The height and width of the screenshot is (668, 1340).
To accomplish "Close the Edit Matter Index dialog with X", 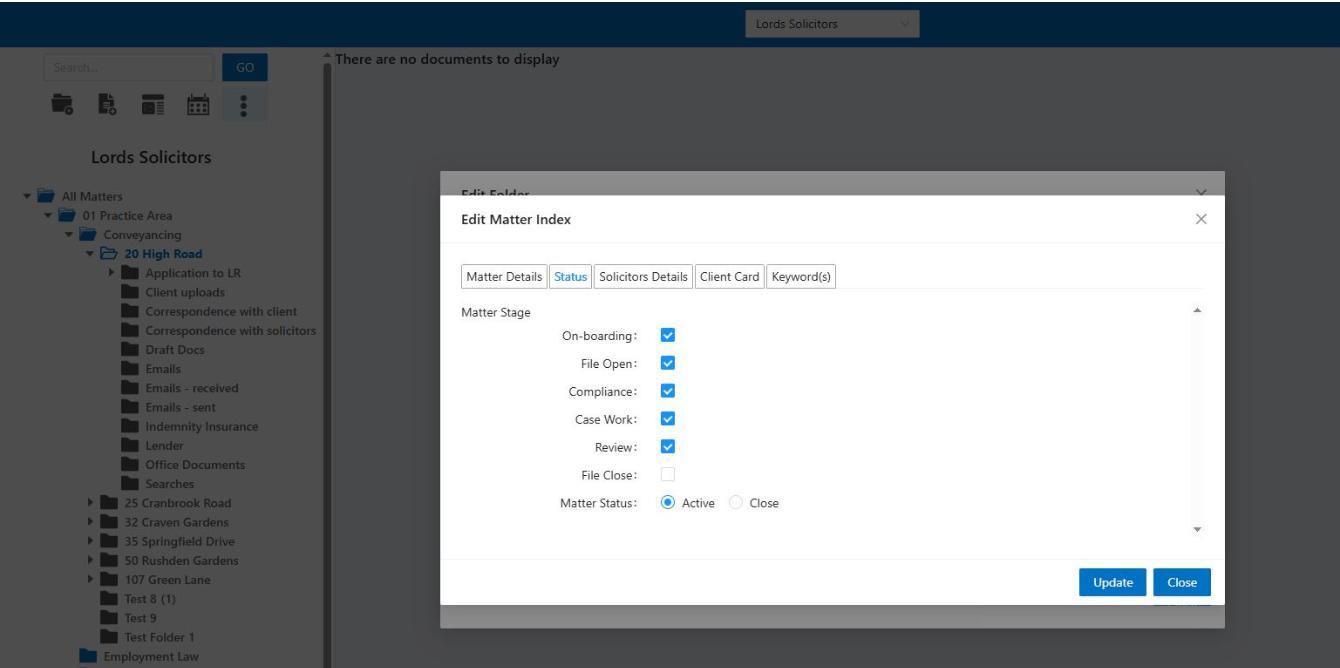I will tap(1201, 219).
